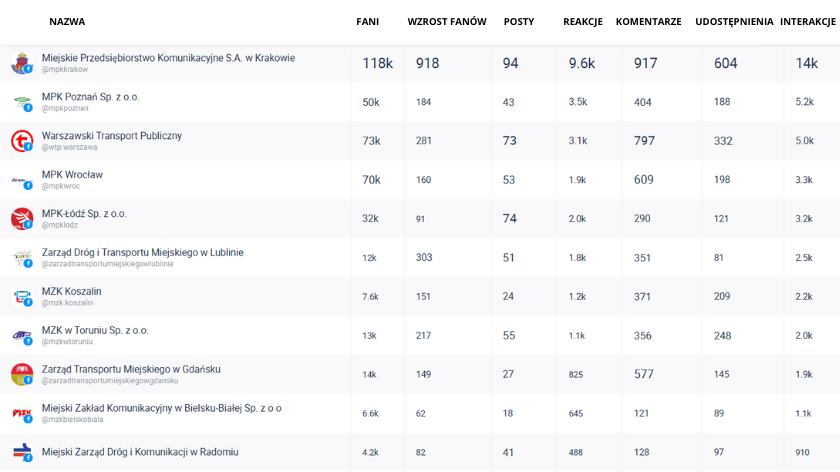Sort by INTERAKCJE column header

(808, 21)
